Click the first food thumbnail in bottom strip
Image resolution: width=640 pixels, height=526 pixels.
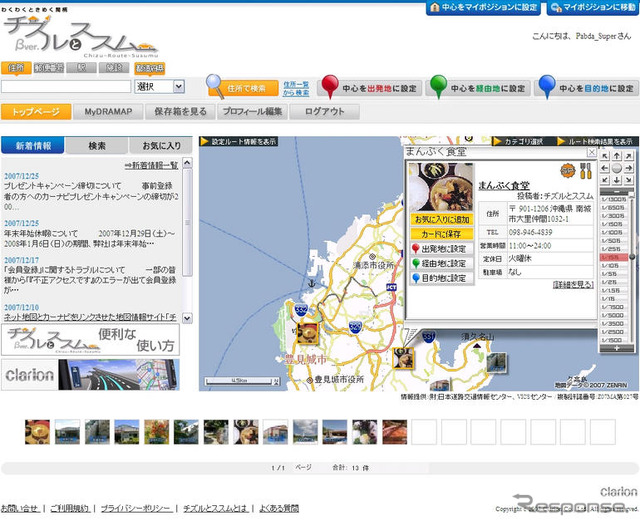37,432
